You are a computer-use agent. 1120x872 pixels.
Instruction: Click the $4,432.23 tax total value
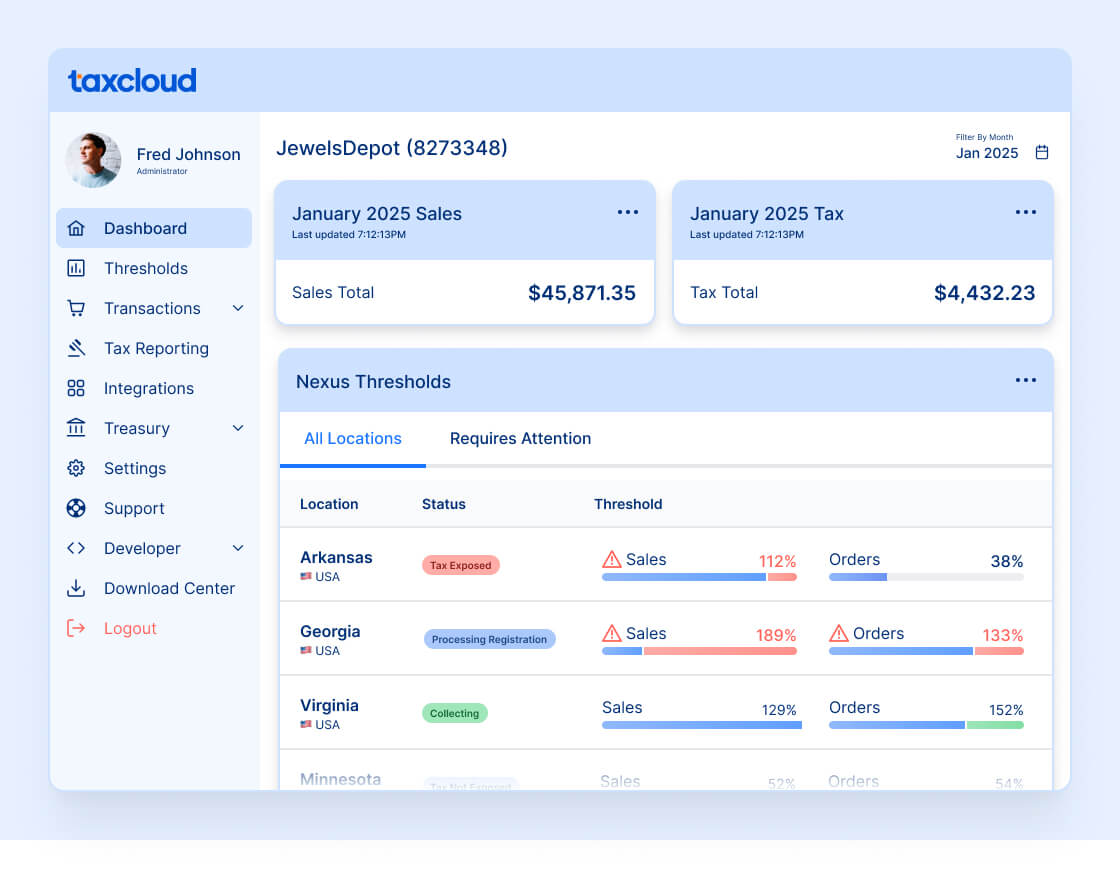click(x=984, y=293)
